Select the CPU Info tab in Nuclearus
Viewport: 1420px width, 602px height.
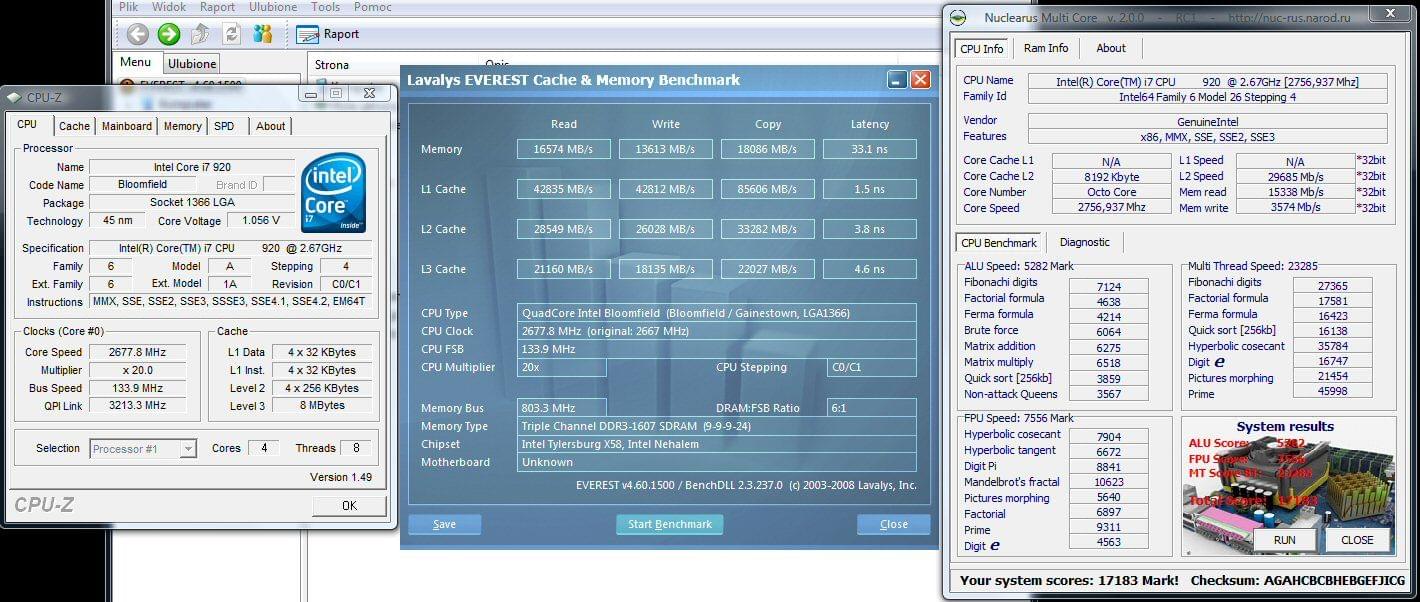[982, 48]
